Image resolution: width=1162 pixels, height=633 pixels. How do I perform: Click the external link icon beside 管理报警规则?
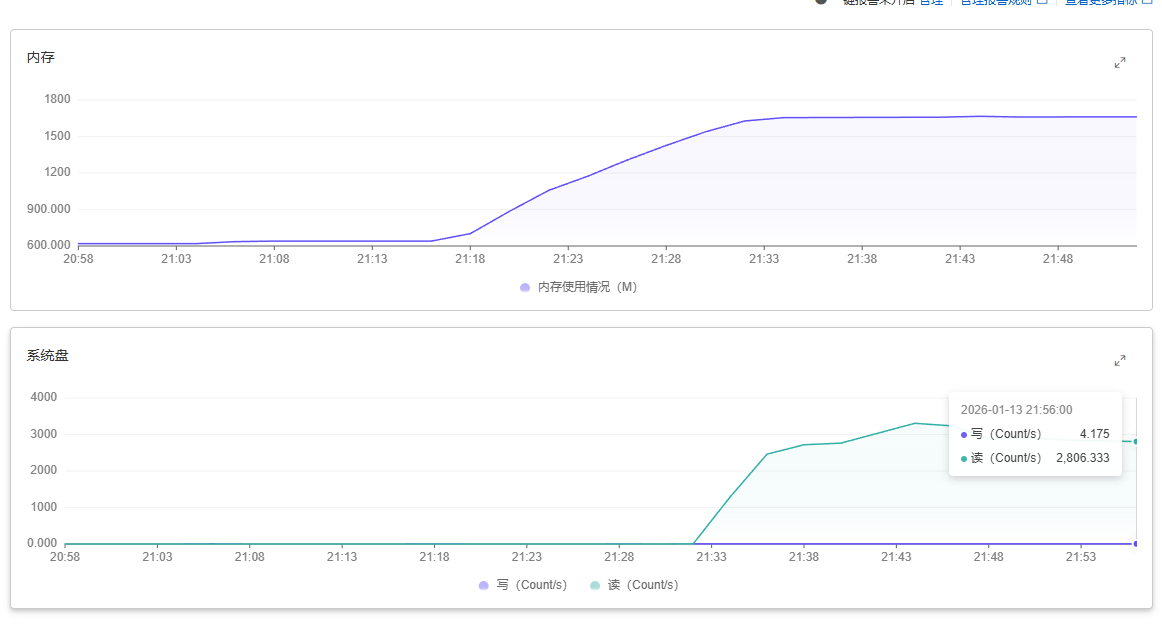[1044, 1]
